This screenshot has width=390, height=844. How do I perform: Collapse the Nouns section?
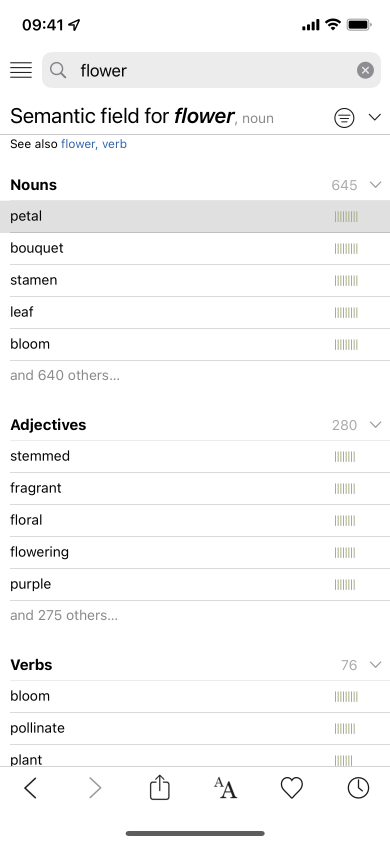pyautogui.click(x=375, y=185)
